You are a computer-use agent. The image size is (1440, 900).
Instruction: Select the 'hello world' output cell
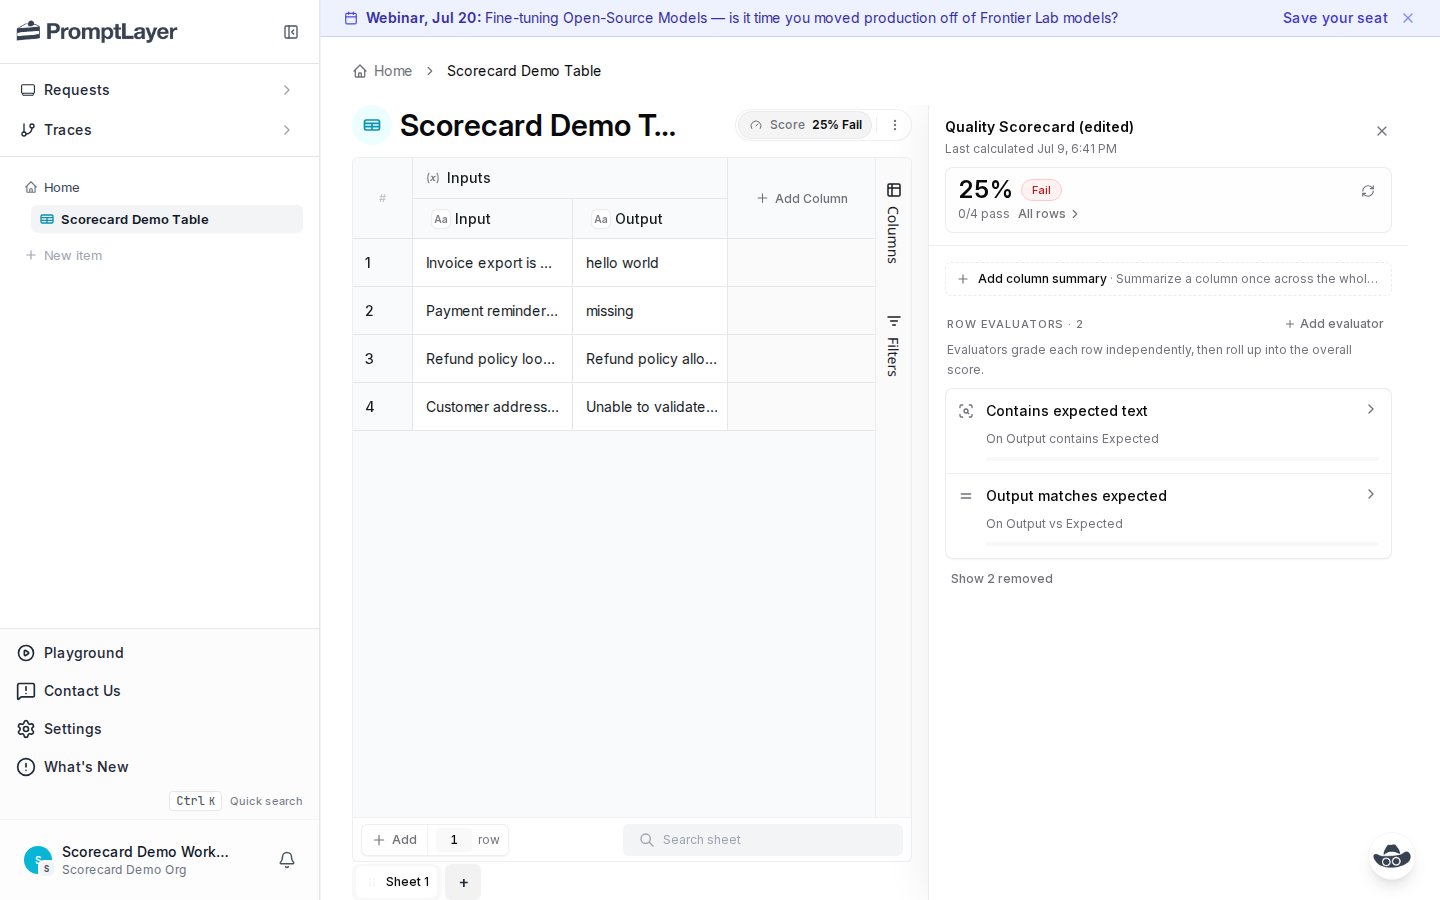[650, 263]
